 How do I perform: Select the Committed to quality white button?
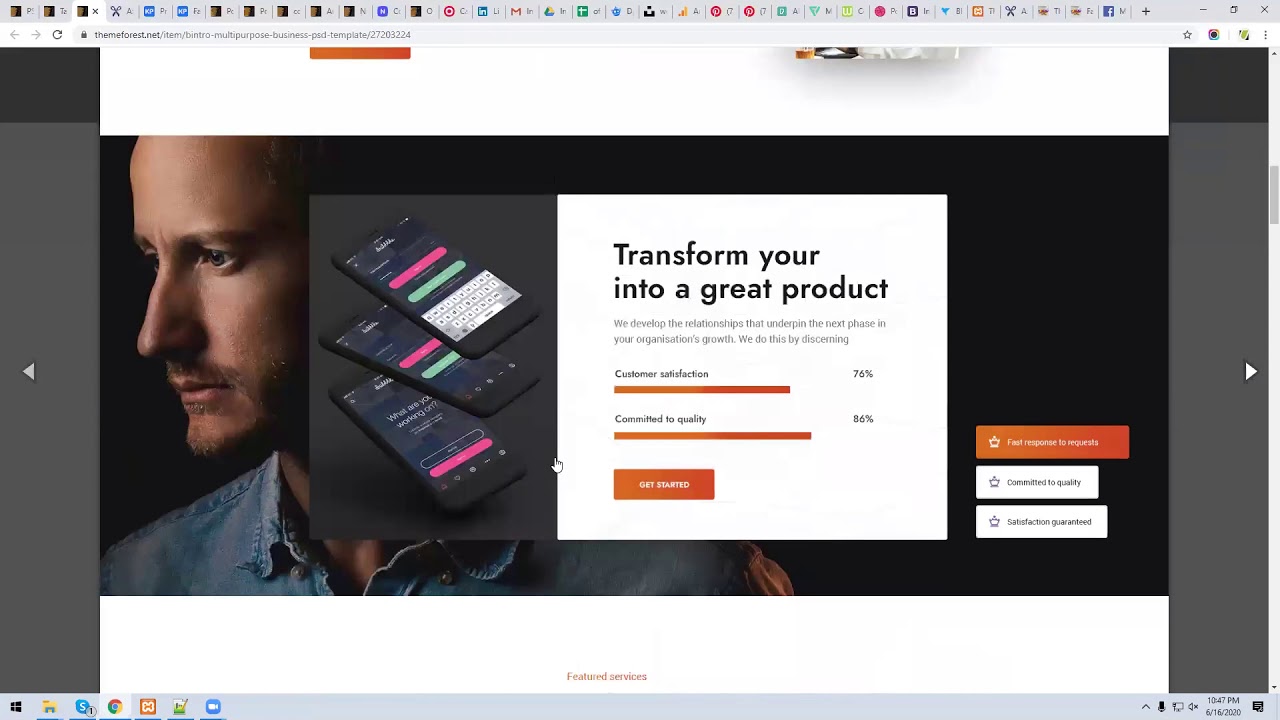[x=1037, y=482]
